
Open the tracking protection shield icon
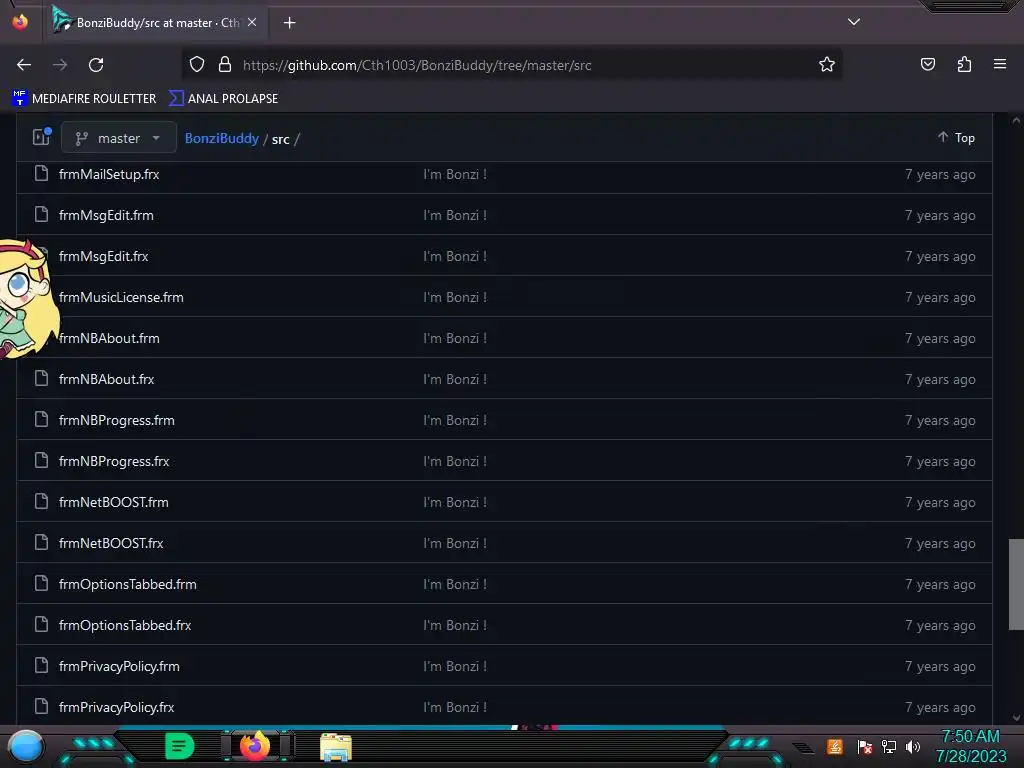197,64
